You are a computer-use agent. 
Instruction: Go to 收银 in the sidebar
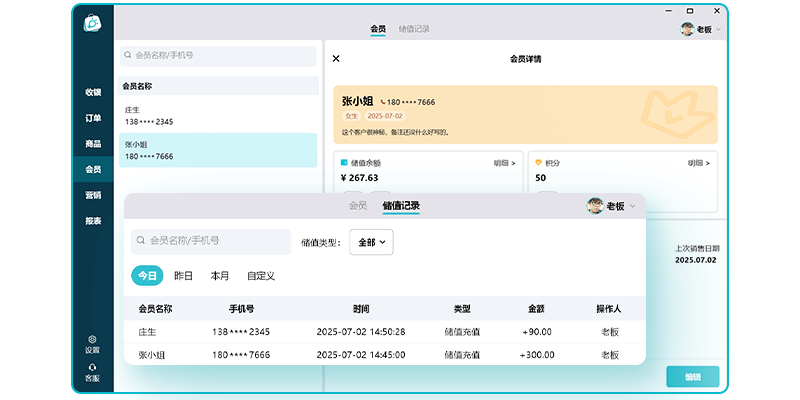pos(93,92)
